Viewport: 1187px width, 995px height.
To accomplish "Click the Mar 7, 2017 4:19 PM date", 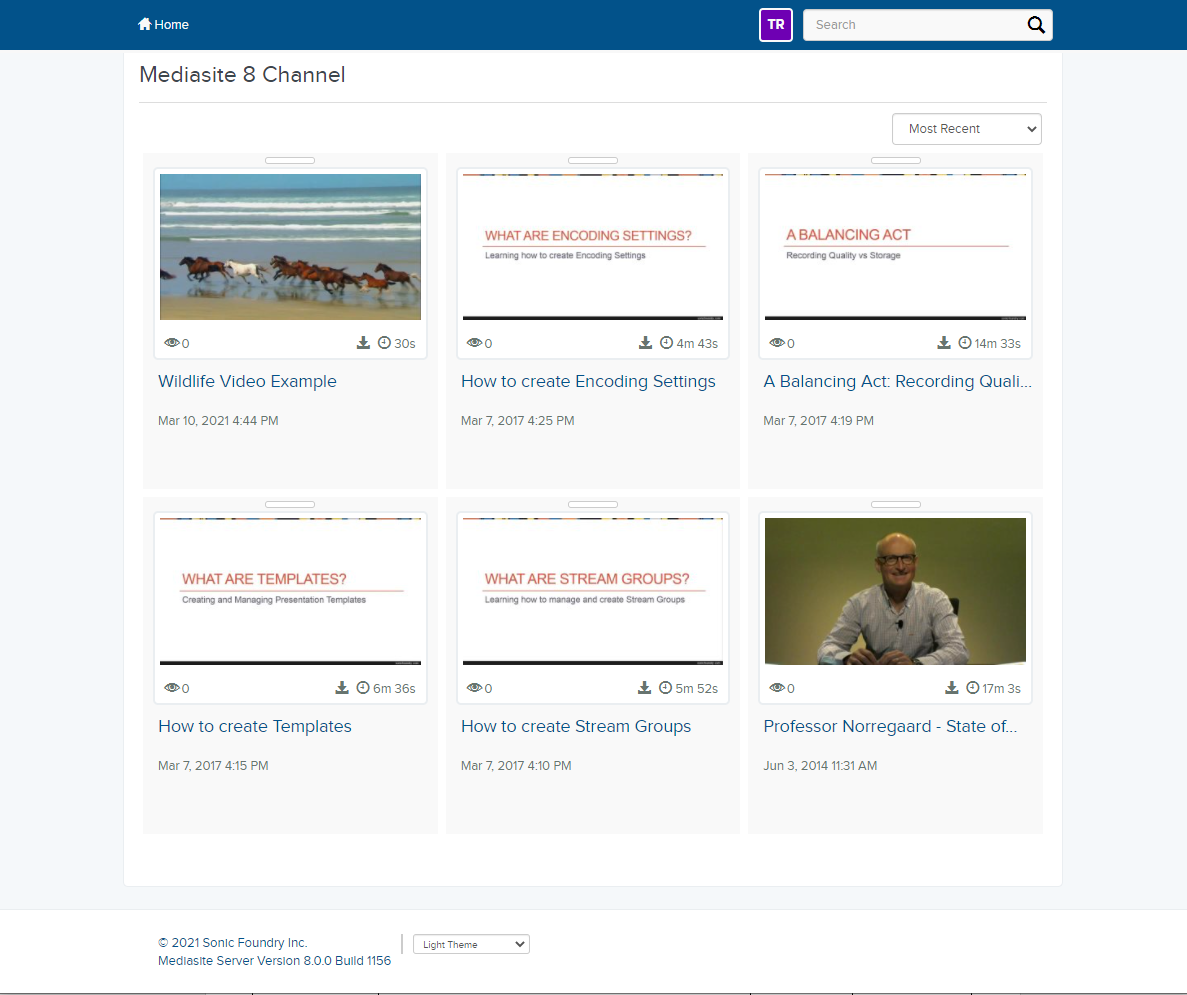I will [x=818, y=420].
